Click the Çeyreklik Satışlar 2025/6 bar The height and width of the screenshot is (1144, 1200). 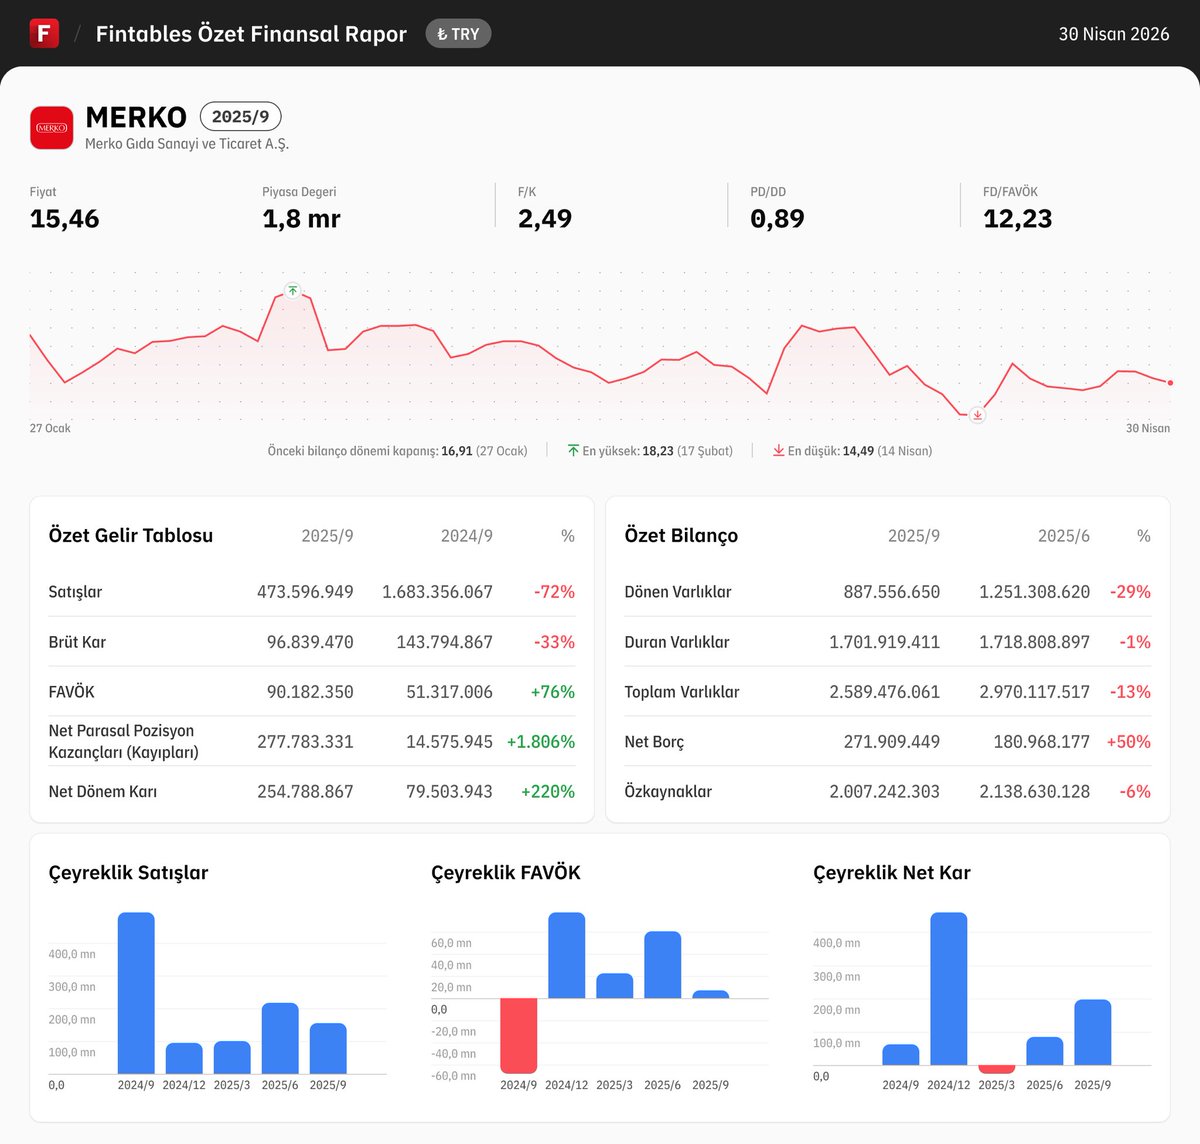tap(280, 1038)
